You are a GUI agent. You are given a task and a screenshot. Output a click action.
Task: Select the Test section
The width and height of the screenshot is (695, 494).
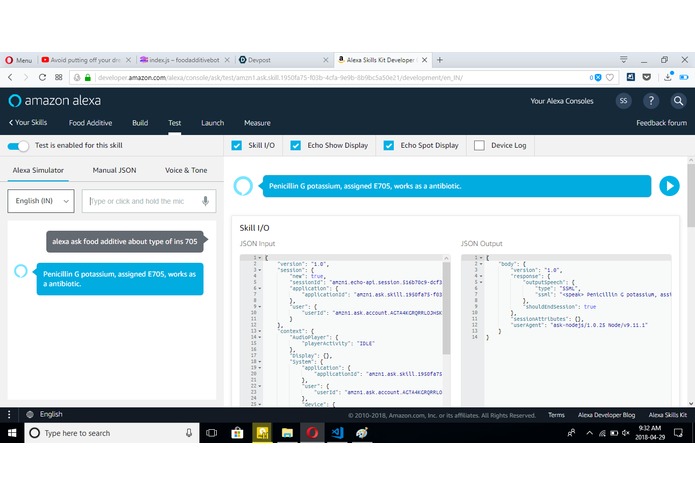tap(174, 123)
